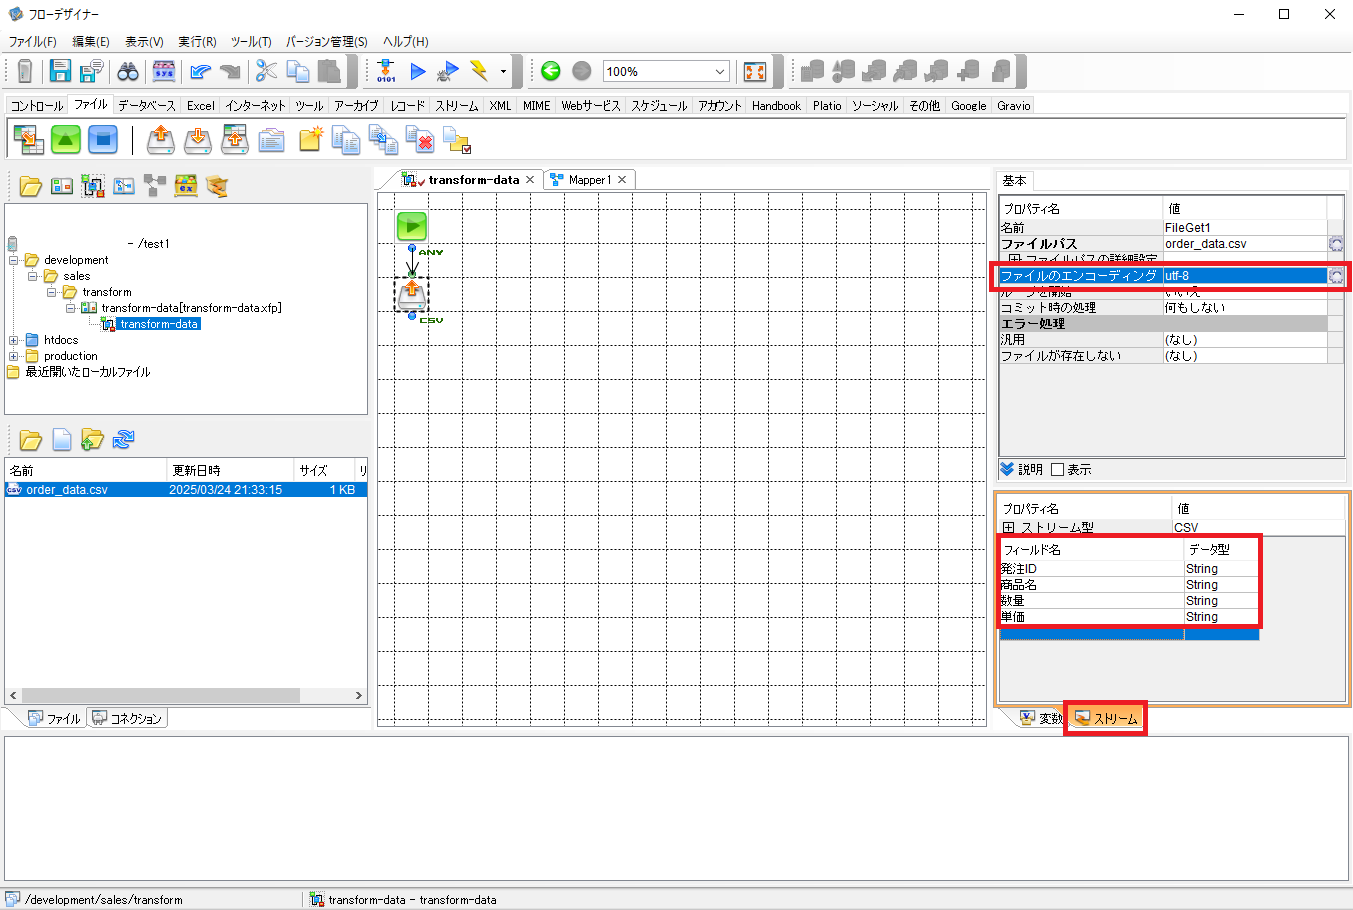Open the ツール(T) menu

[251, 41]
